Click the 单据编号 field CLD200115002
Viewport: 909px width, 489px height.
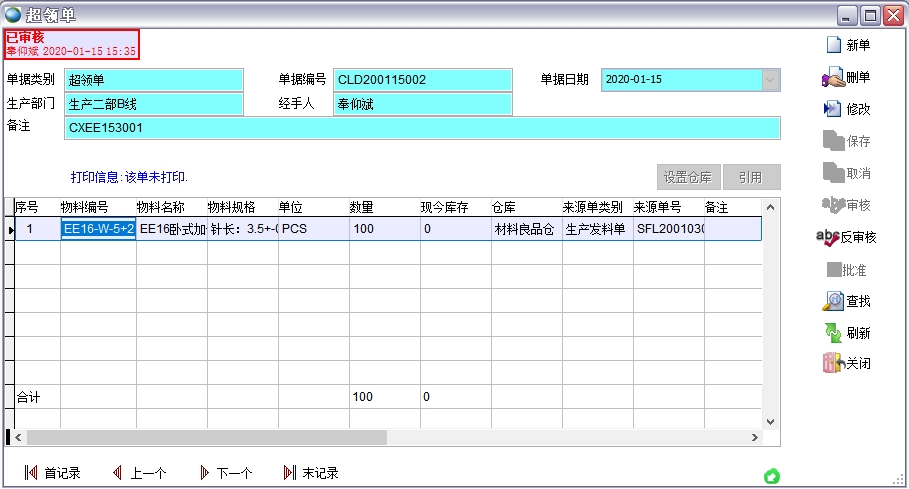pyautogui.click(x=422, y=79)
